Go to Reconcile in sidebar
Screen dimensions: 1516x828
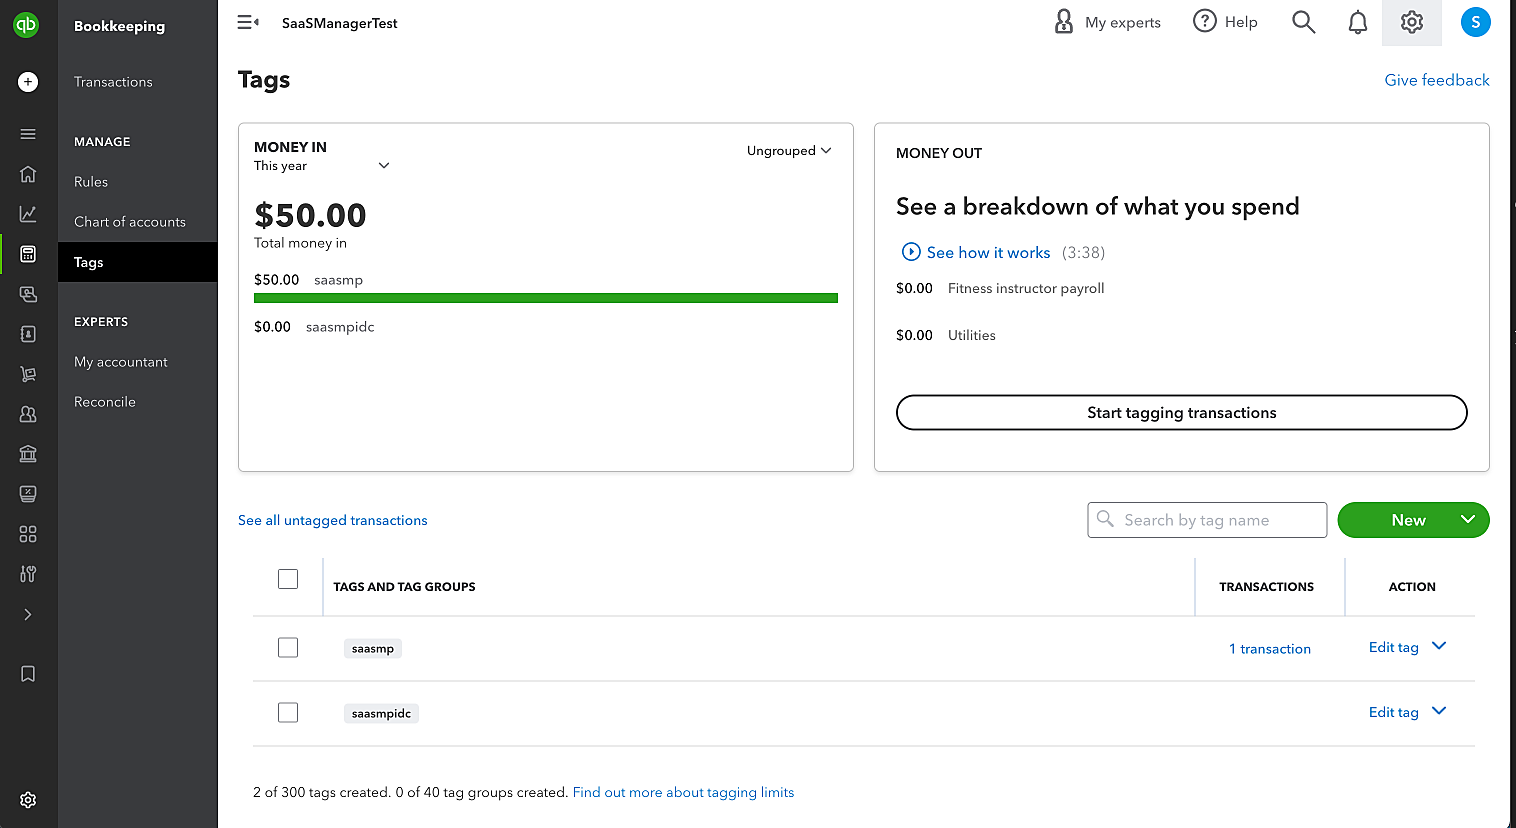pos(105,402)
